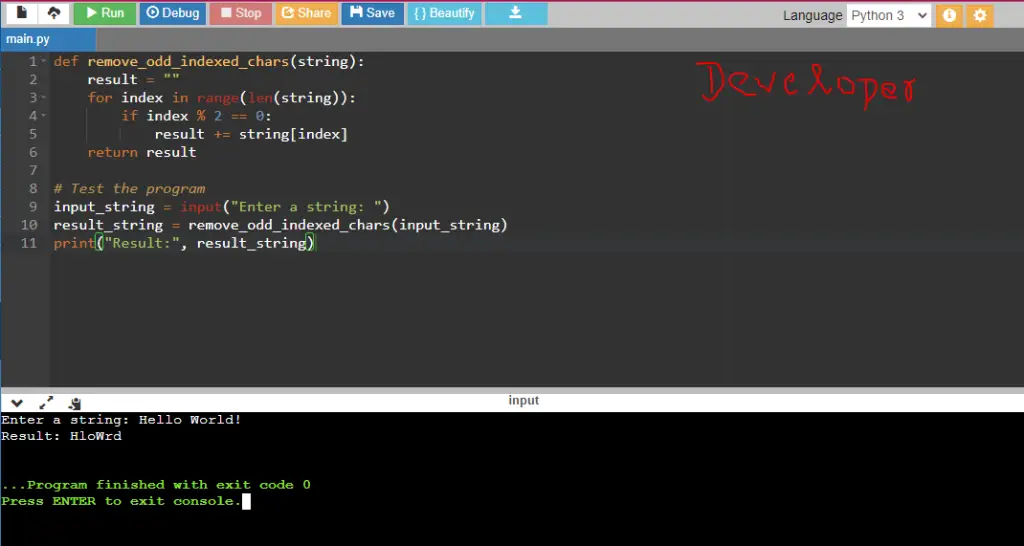Run the program with the Run button
Image resolution: width=1024 pixels, height=546 pixels.
click(104, 13)
